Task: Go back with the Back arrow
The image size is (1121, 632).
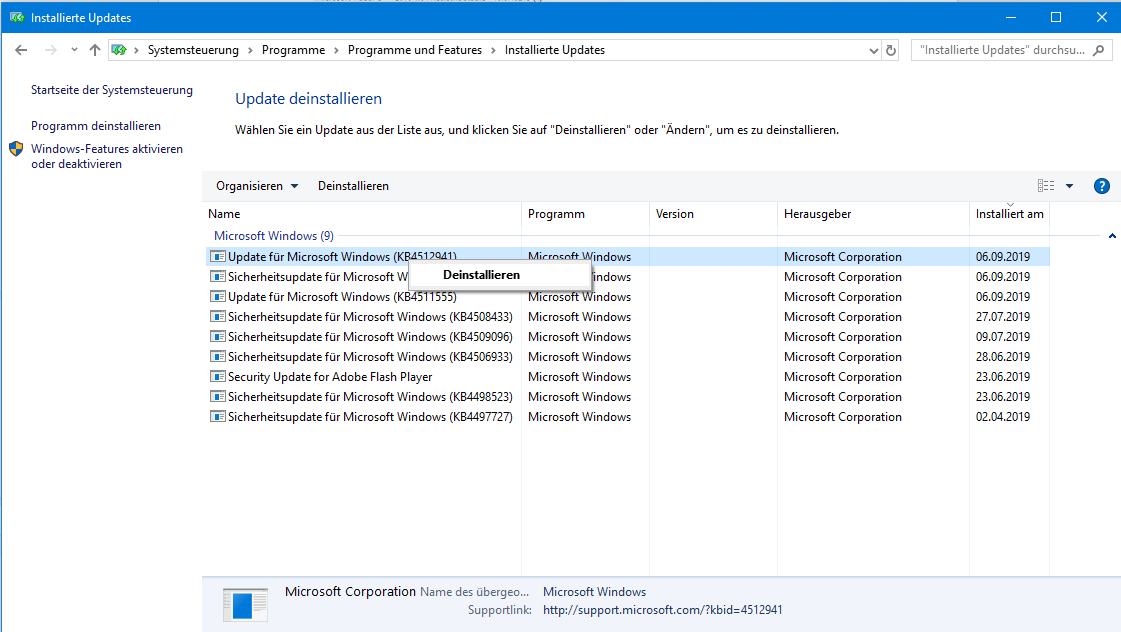Action: coord(21,50)
